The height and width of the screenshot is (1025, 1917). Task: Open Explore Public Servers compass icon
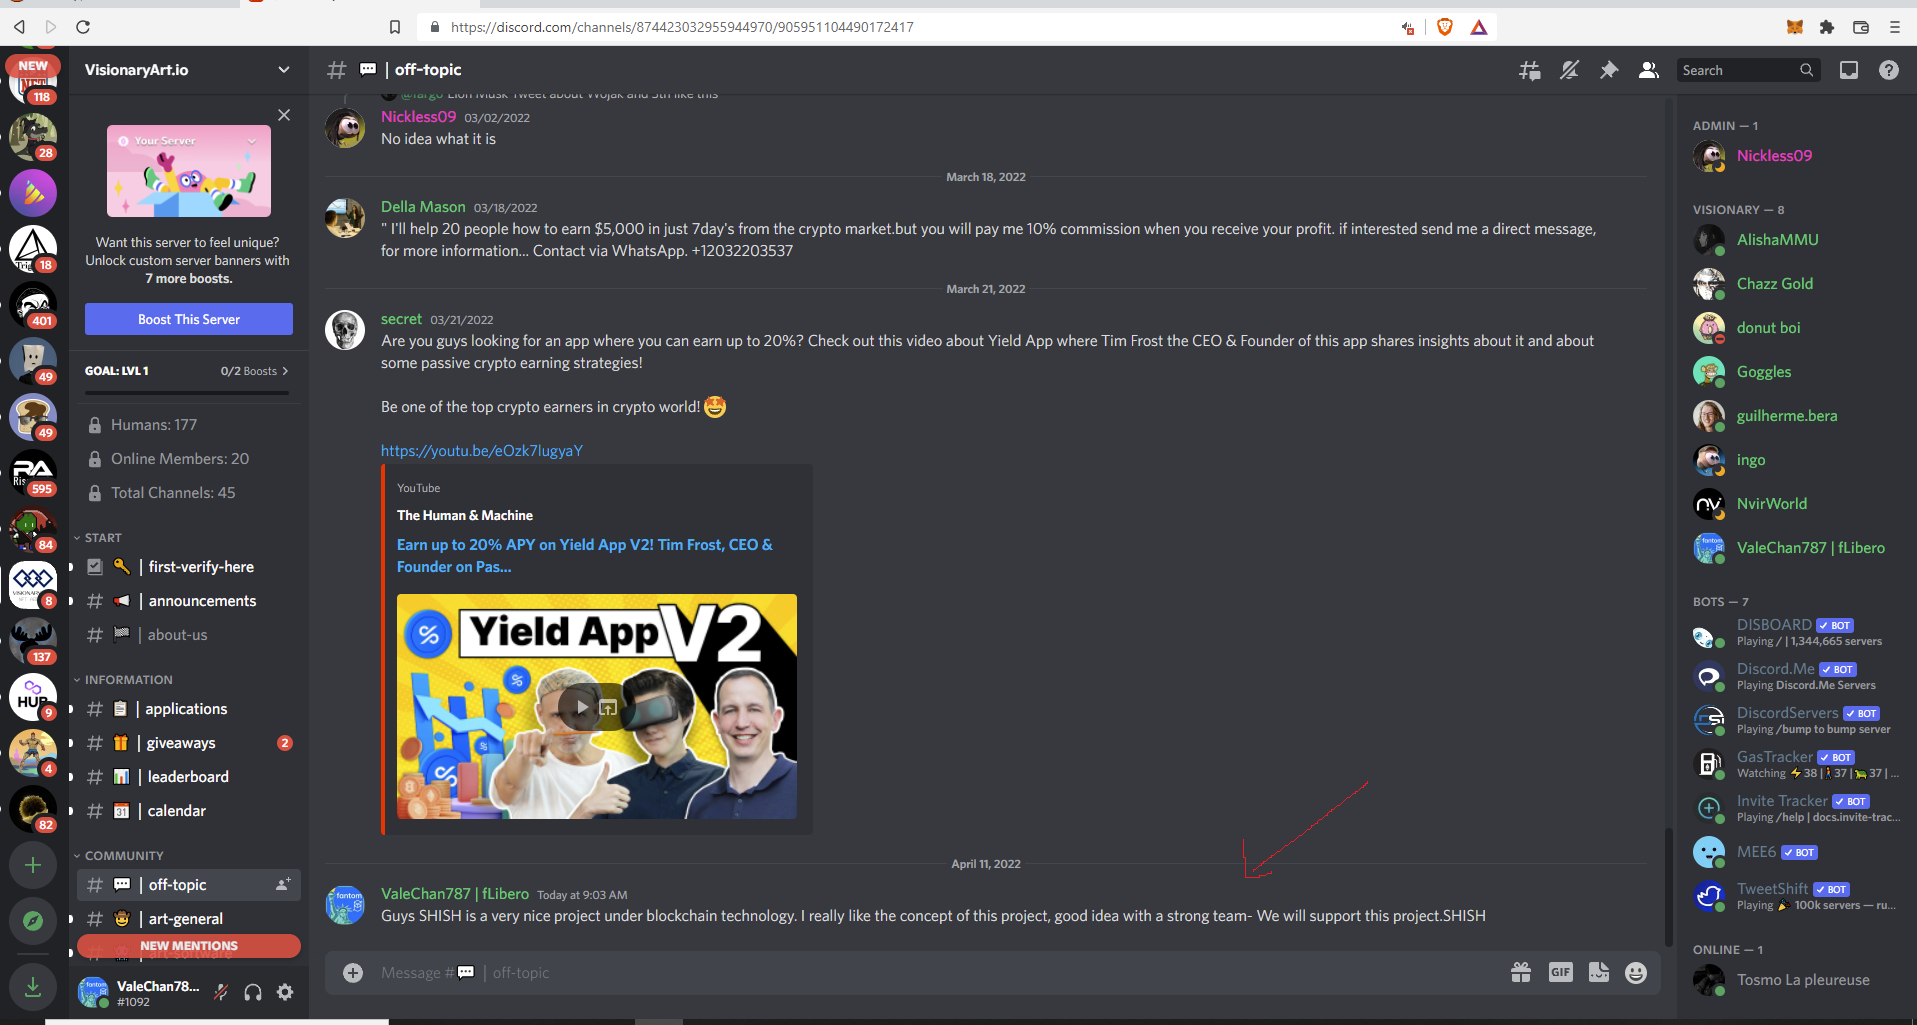[x=33, y=921]
